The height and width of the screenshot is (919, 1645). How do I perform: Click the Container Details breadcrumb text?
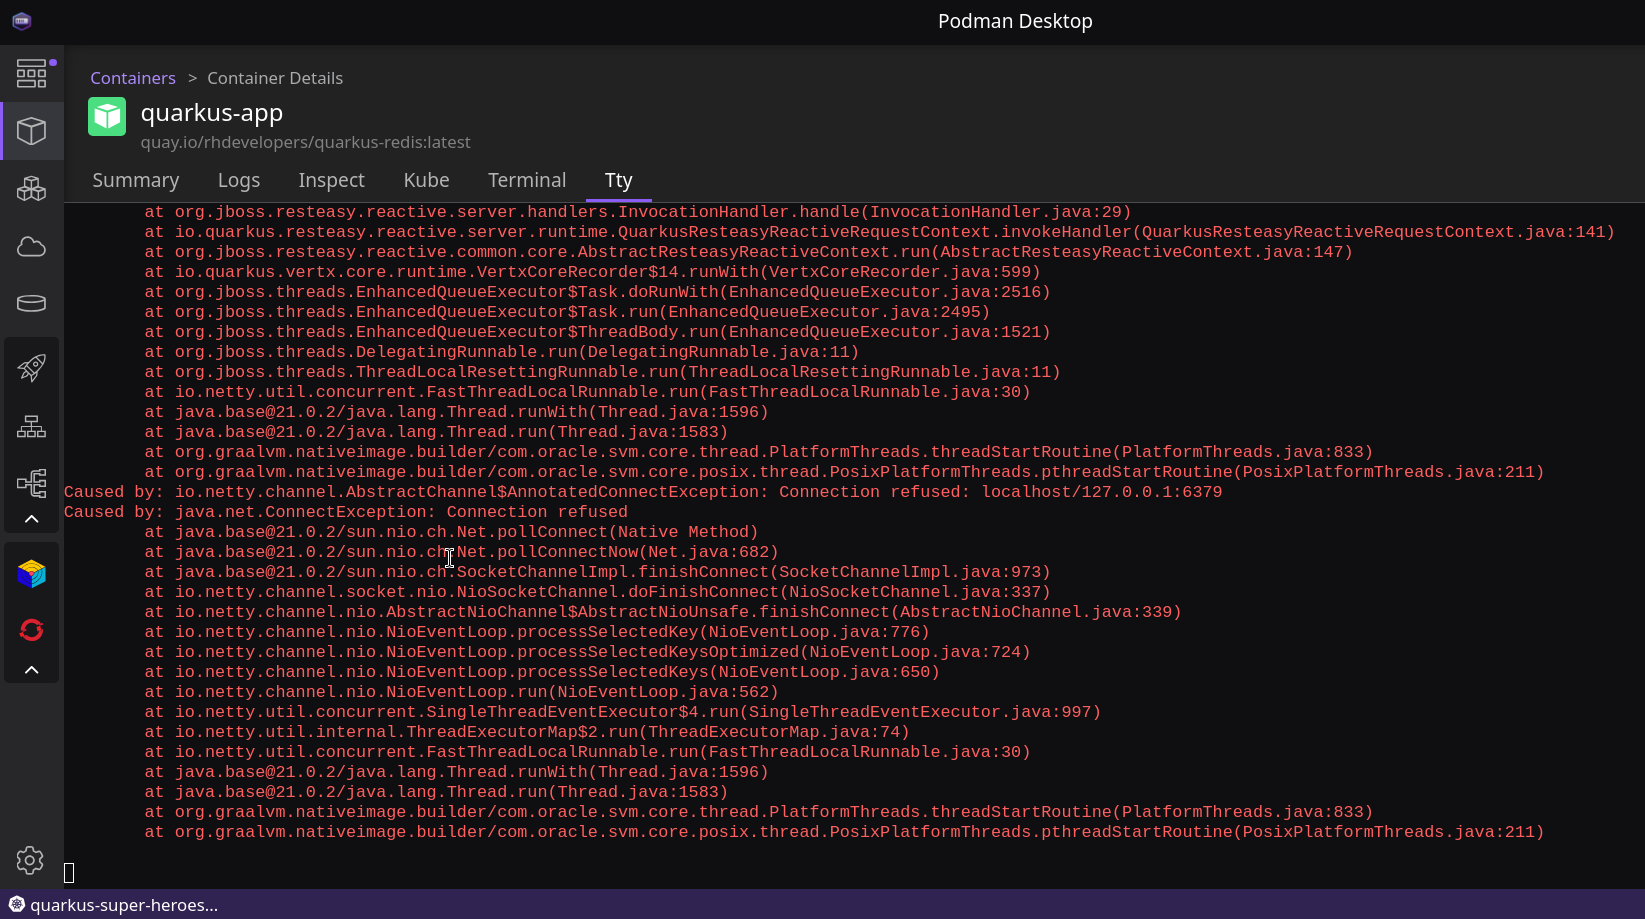coord(275,78)
